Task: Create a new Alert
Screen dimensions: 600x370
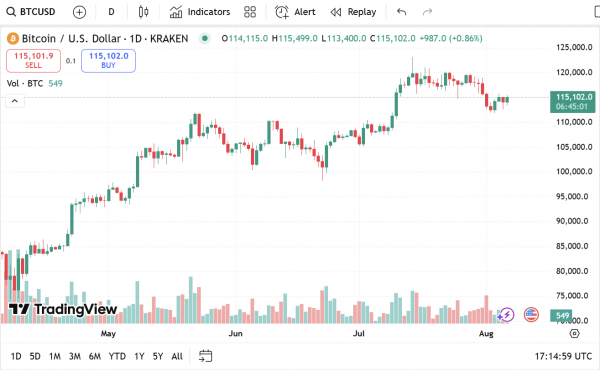Action: (x=295, y=12)
